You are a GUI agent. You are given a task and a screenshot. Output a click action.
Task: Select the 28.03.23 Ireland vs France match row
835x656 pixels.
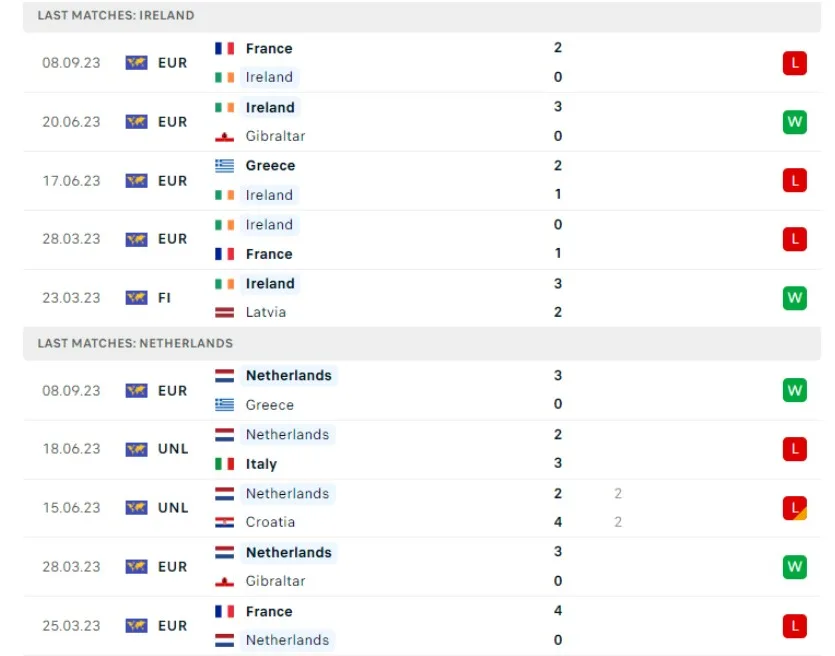422,240
